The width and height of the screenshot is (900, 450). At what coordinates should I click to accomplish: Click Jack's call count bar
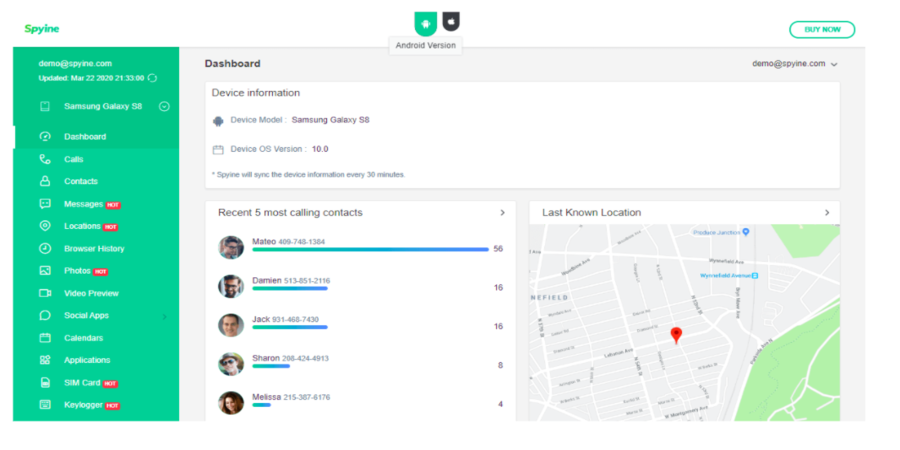pyautogui.click(x=290, y=327)
